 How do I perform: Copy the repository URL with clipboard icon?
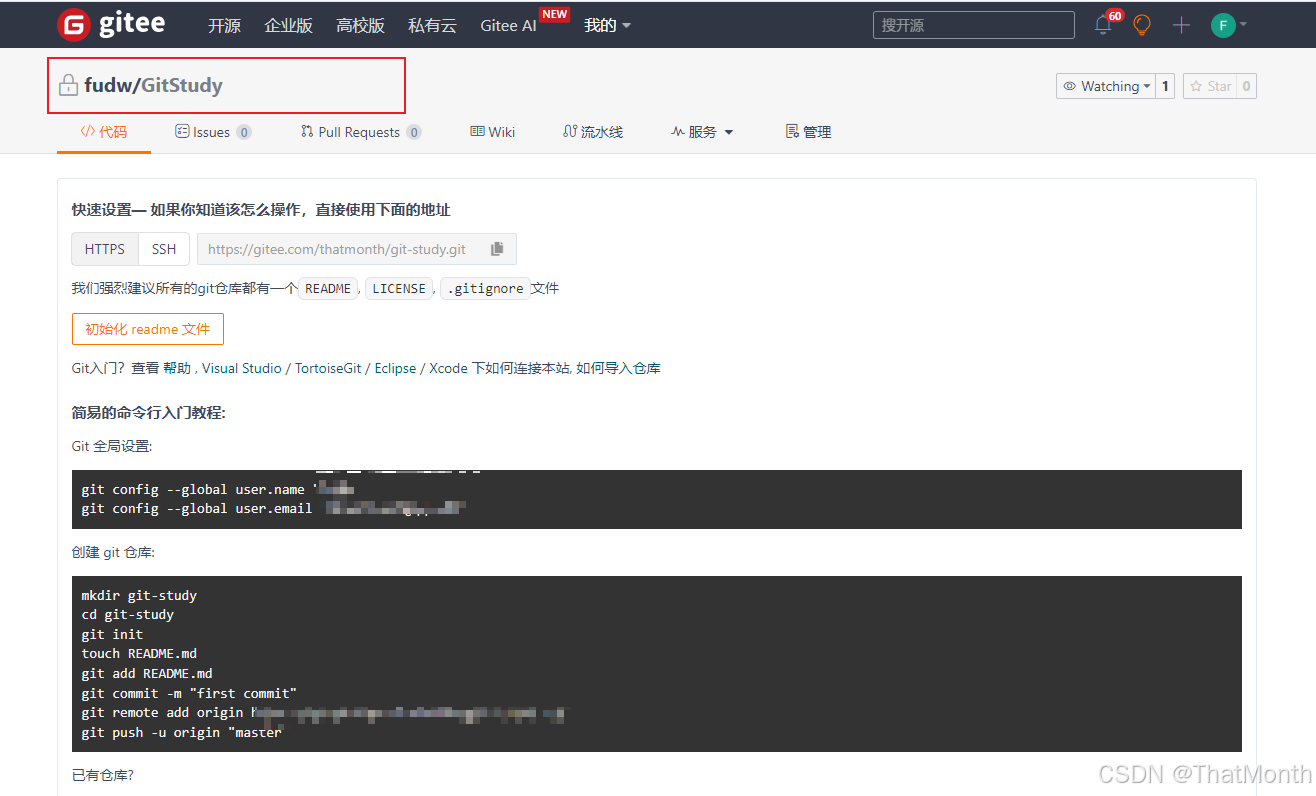click(x=497, y=249)
